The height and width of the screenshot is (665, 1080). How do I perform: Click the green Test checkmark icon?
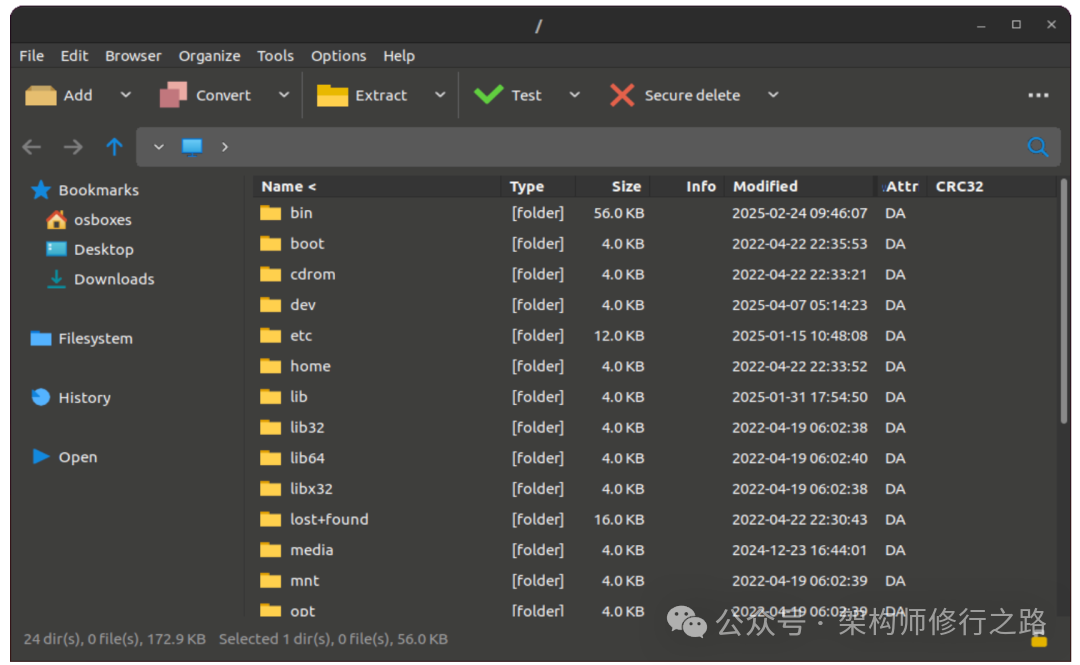coord(488,95)
